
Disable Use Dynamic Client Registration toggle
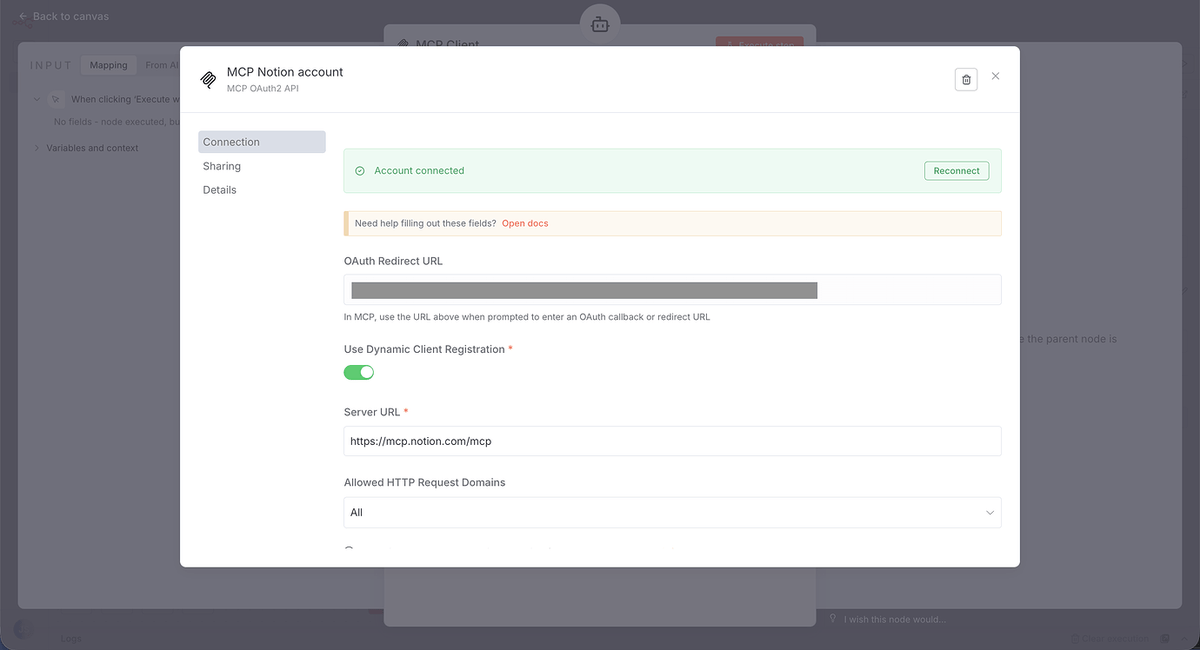(359, 372)
